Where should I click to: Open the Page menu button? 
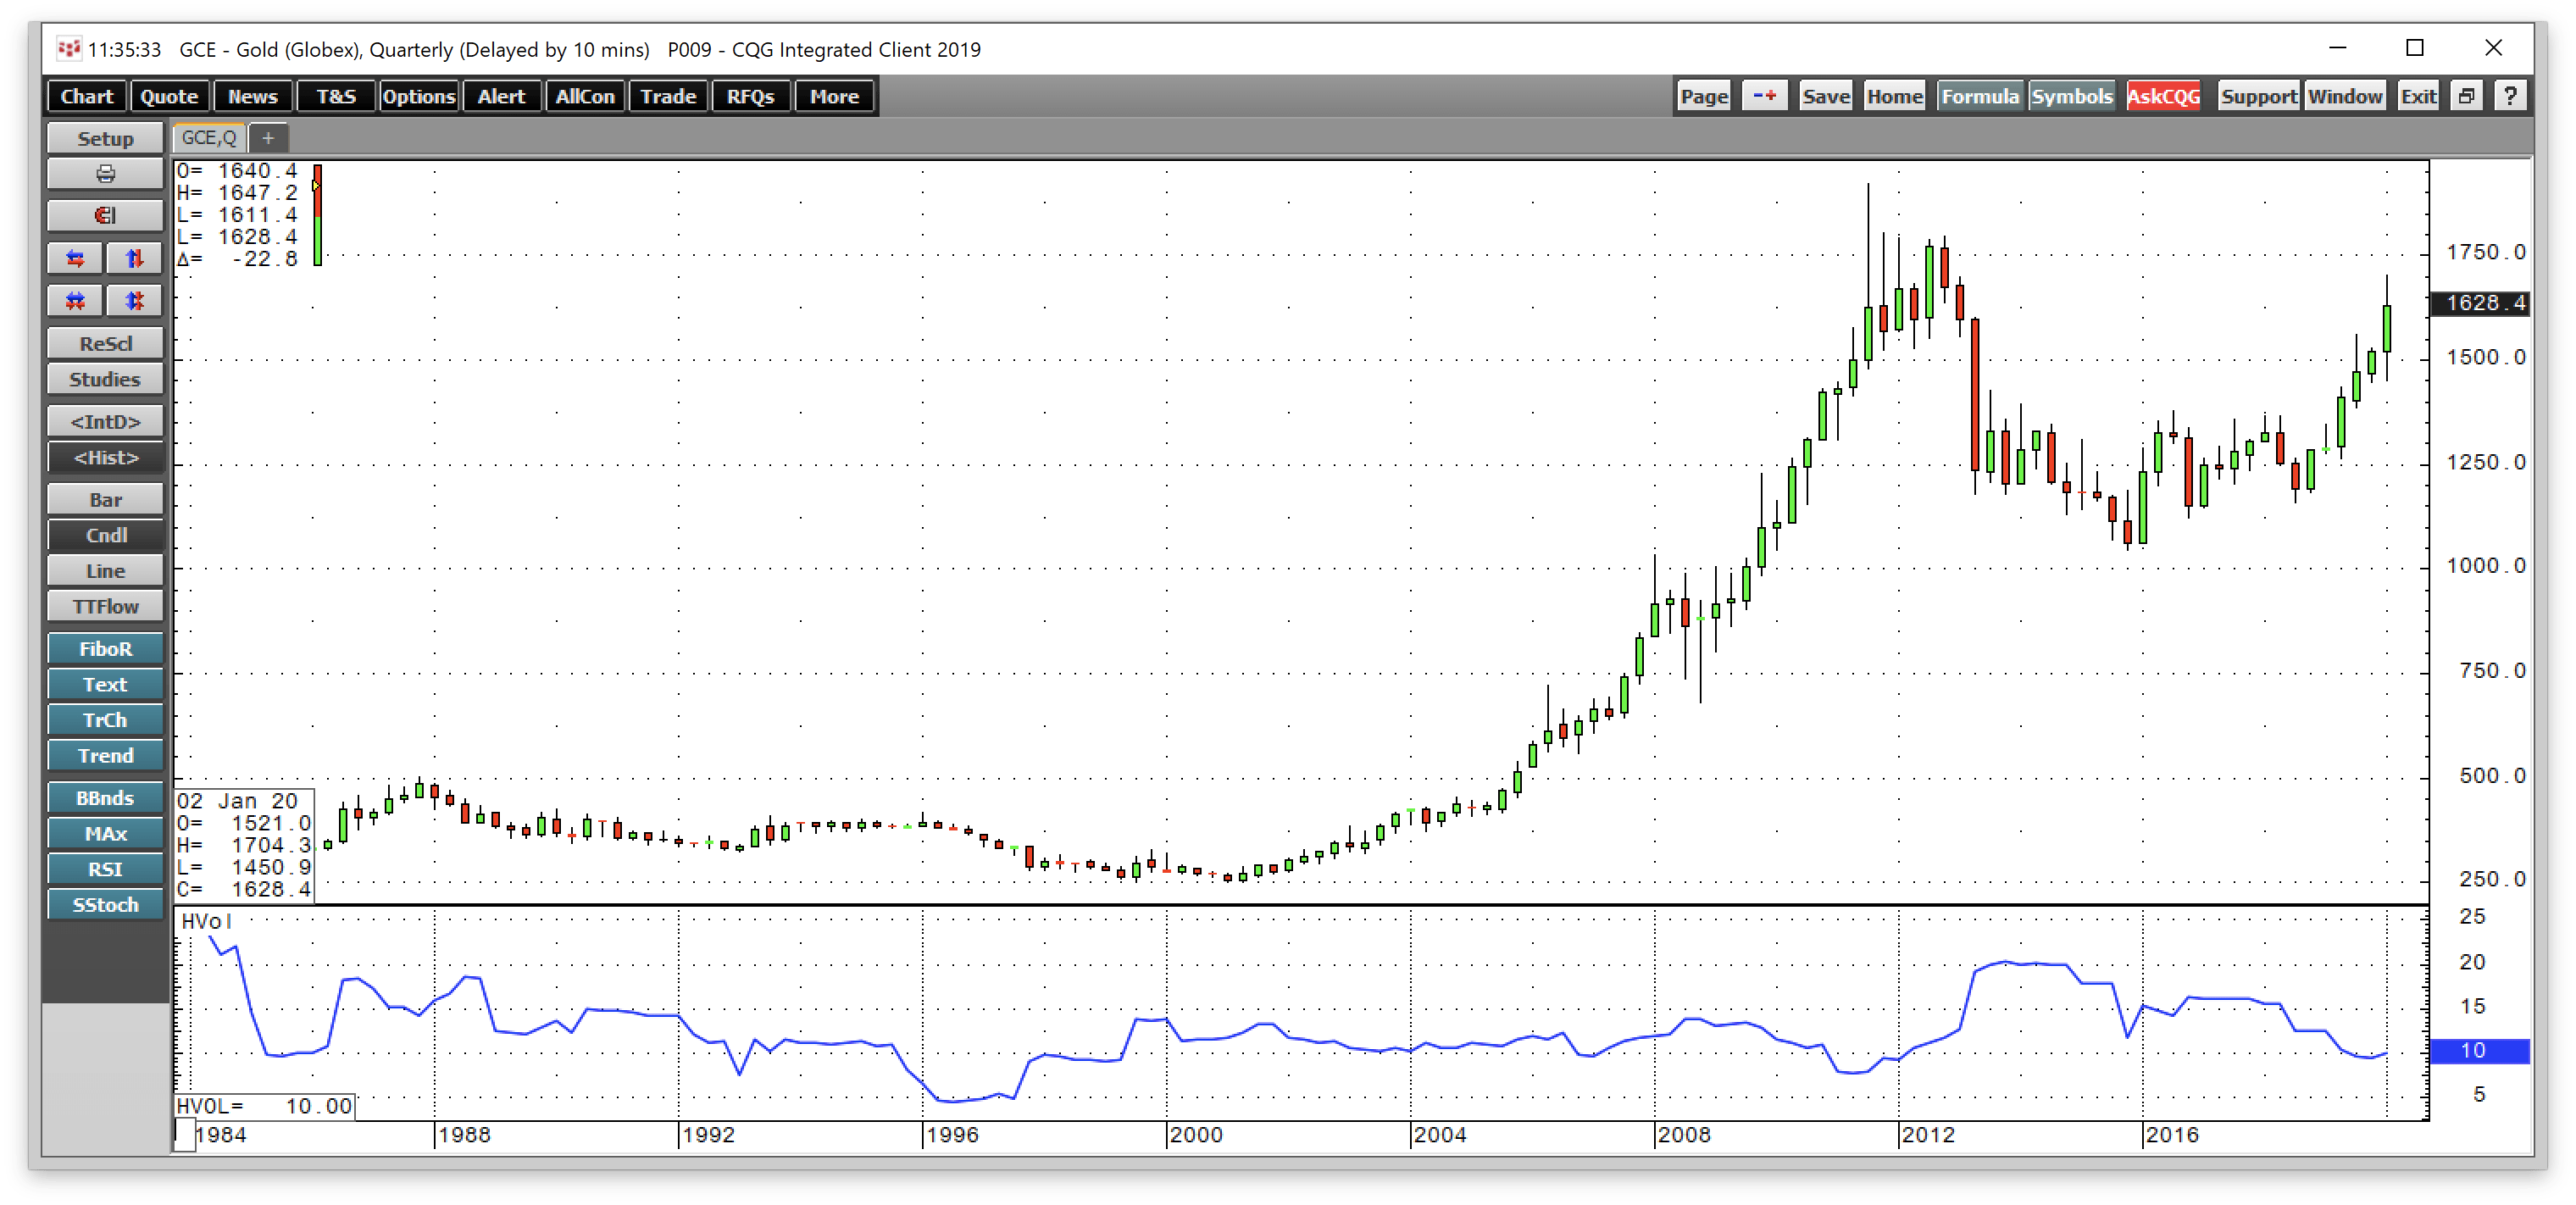pyautogui.click(x=1704, y=96)
